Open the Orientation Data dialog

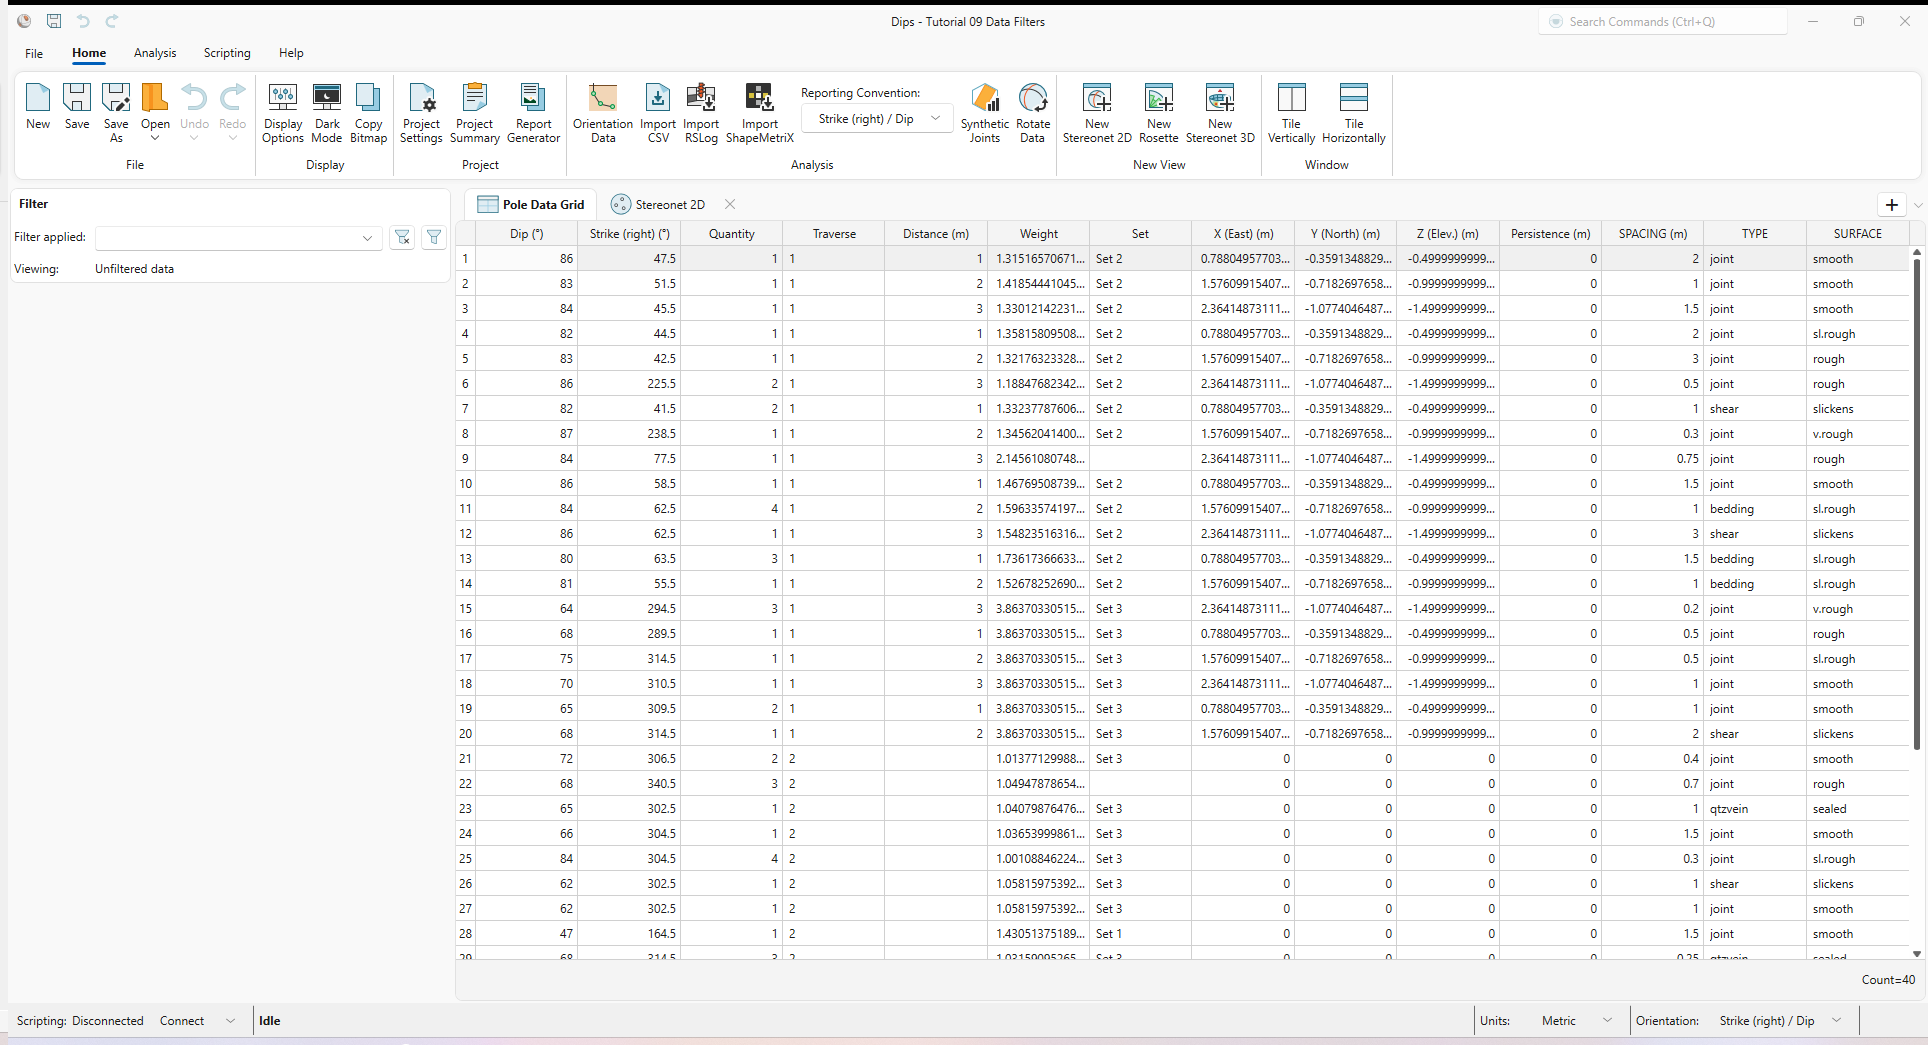(602, 110)
